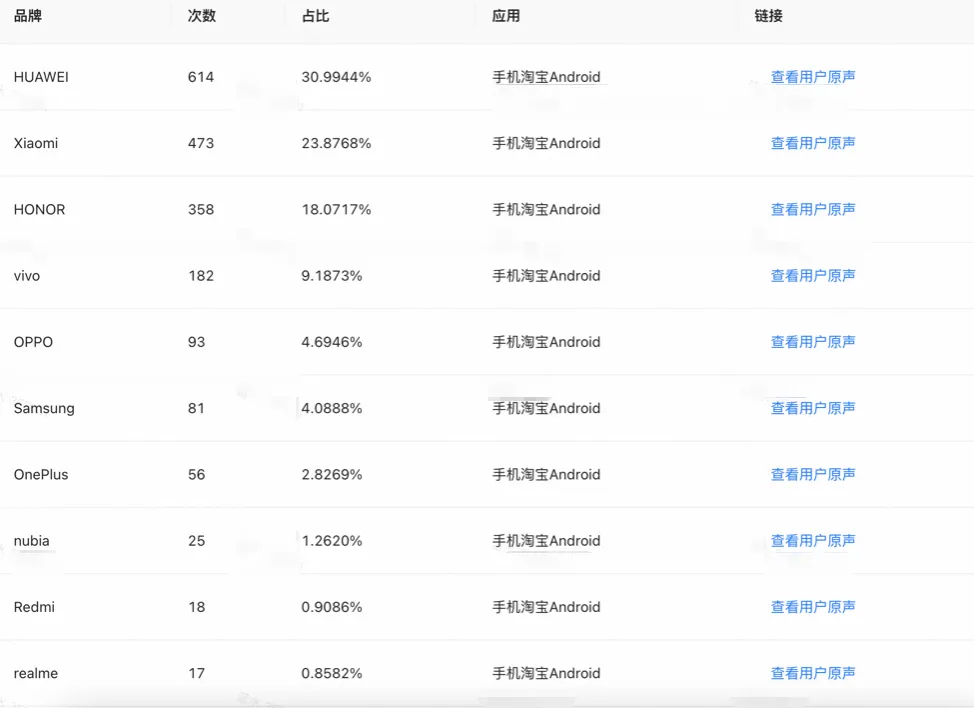Click 手机淘宝Android in the realme row
This screenshot has height=708, width=974.
click(x=547, y=673)
